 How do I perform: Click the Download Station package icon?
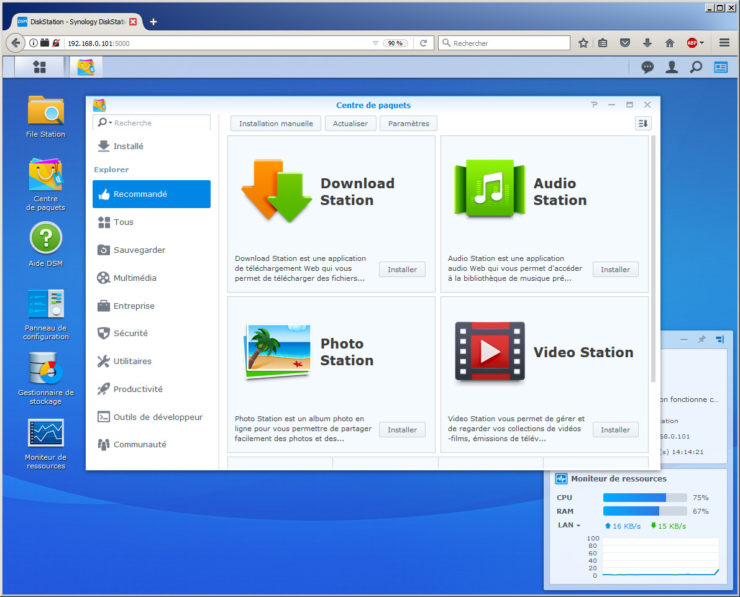tap(276, 191)
